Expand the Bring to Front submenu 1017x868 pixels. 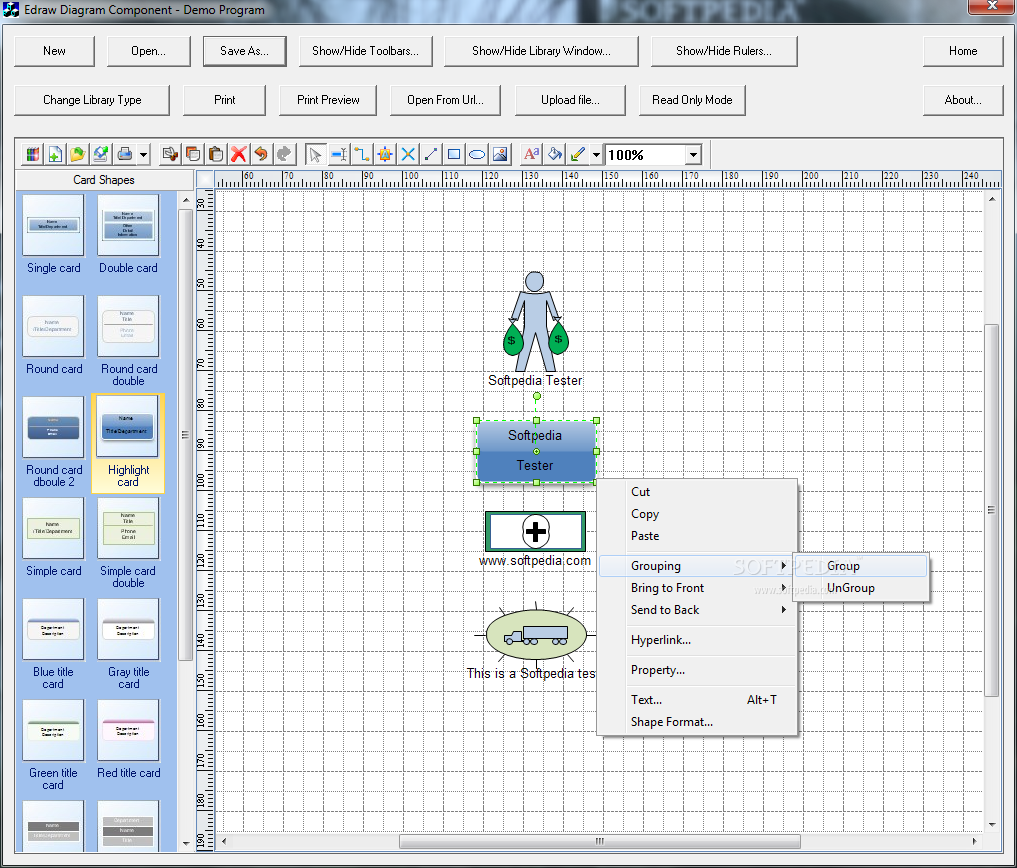697,588
